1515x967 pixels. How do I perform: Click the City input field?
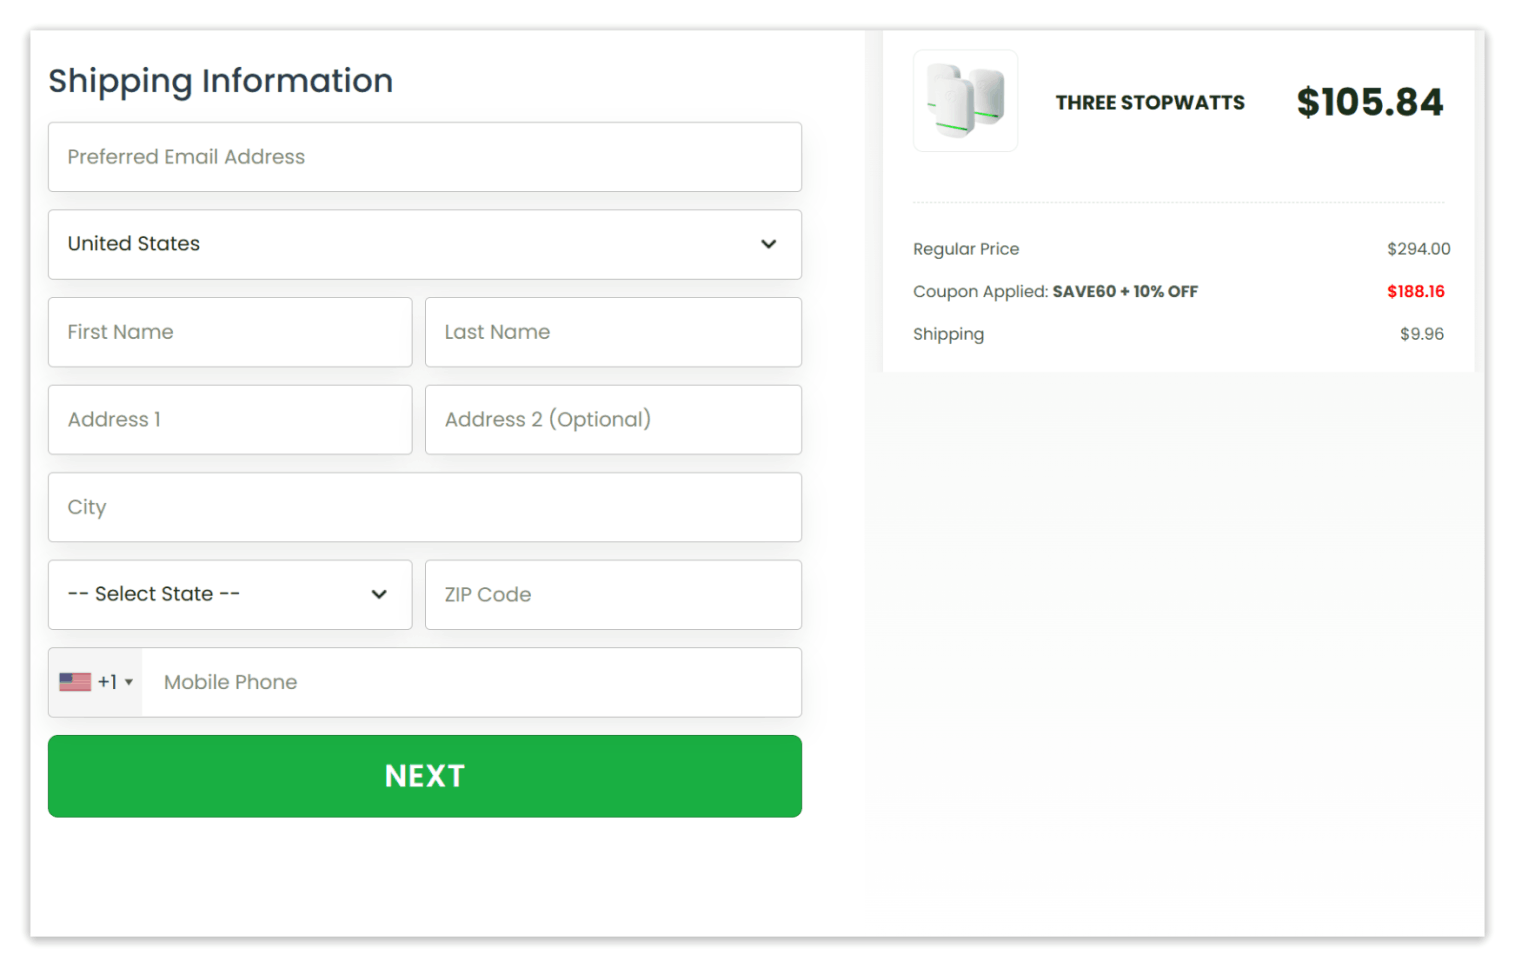[x=424, y=507]
